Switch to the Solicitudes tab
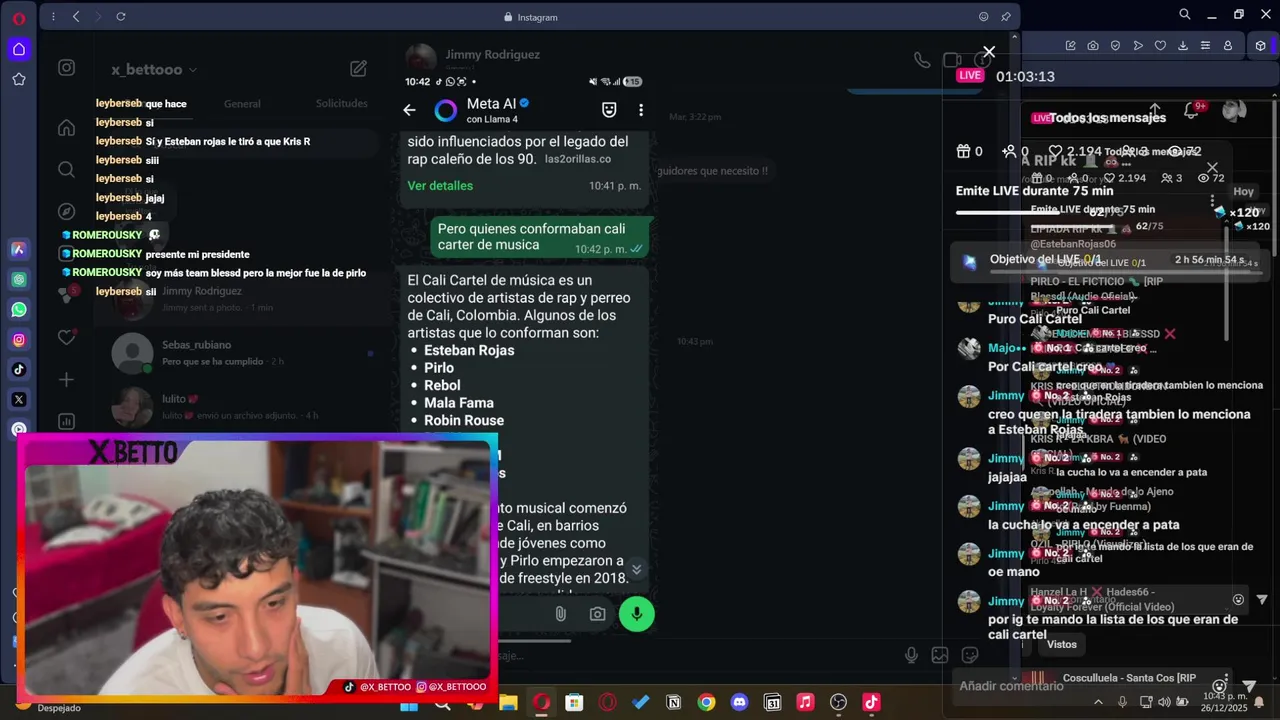The width and height of the screenshot is (1280, 720). point(341,104)
